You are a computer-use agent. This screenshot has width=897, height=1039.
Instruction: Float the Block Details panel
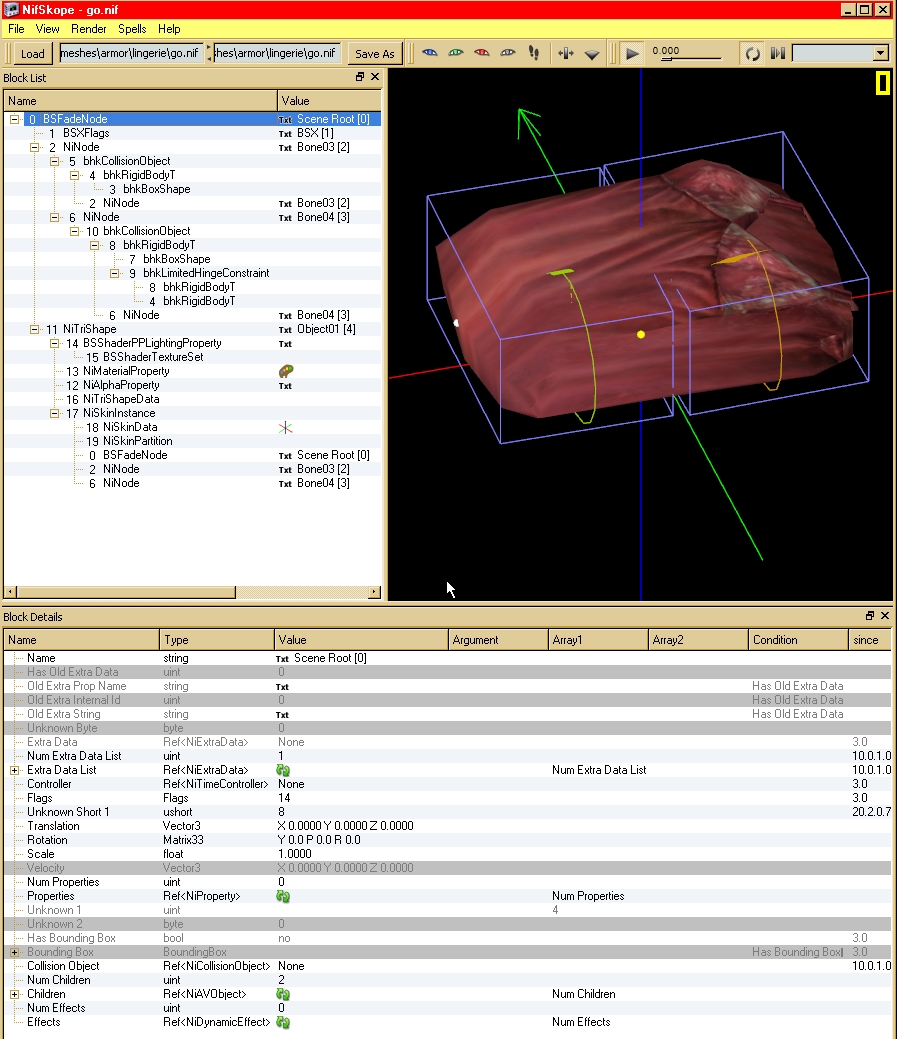pos(870,616)
